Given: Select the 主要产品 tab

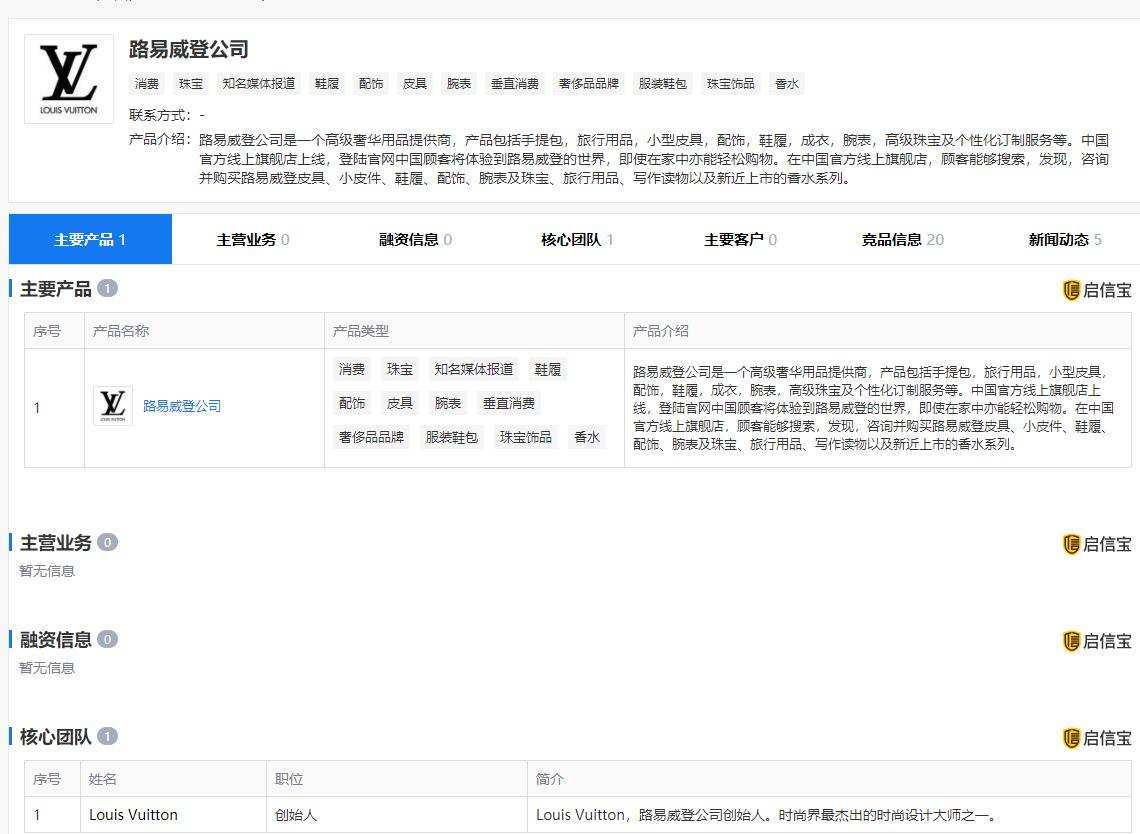Looking at the screenshot, I should coord(90,240).
